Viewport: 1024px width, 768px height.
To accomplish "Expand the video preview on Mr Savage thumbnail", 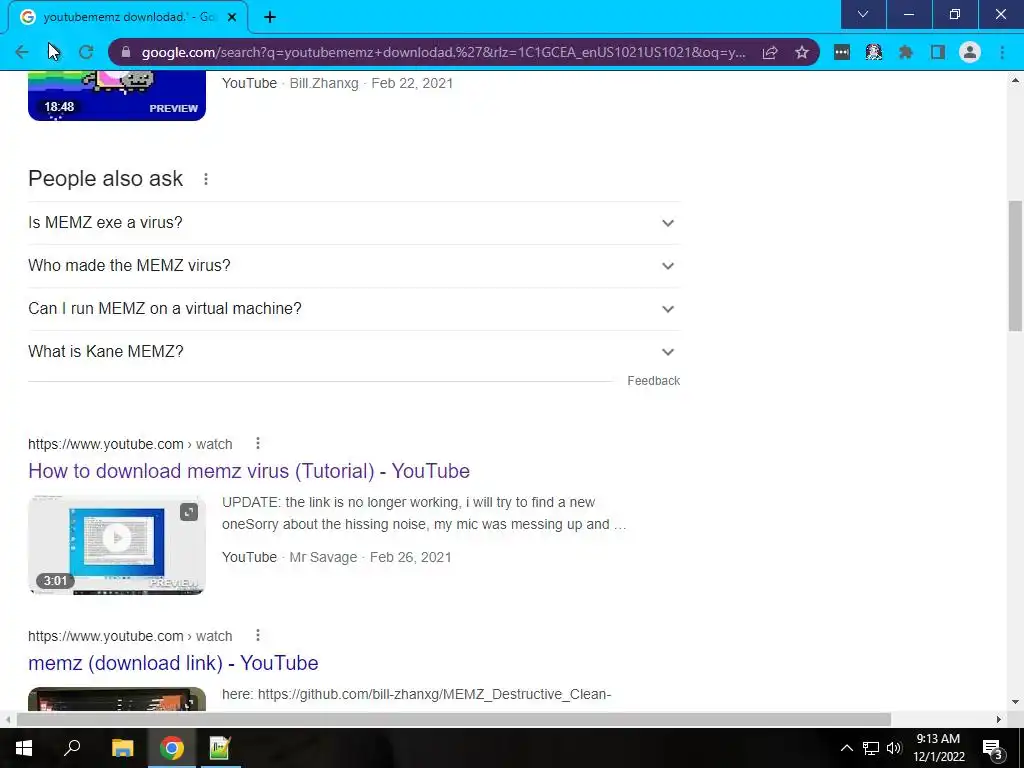I will coord(189,512).
